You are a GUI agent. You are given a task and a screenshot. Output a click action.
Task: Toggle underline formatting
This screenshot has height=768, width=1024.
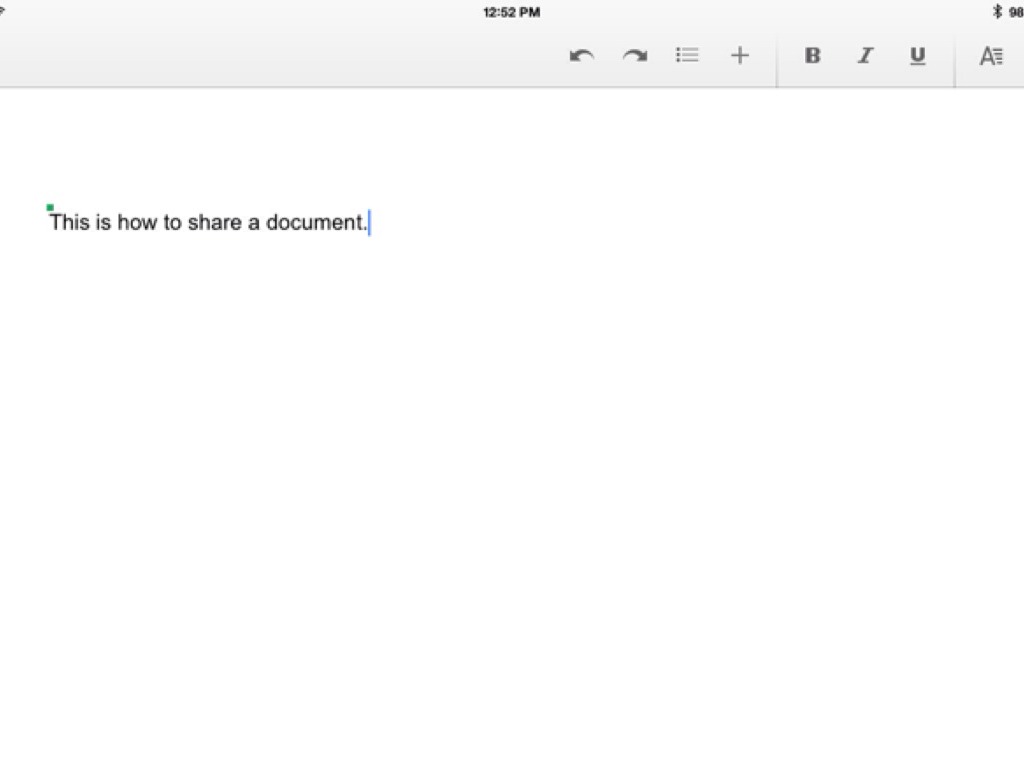[x=917, y=56]
